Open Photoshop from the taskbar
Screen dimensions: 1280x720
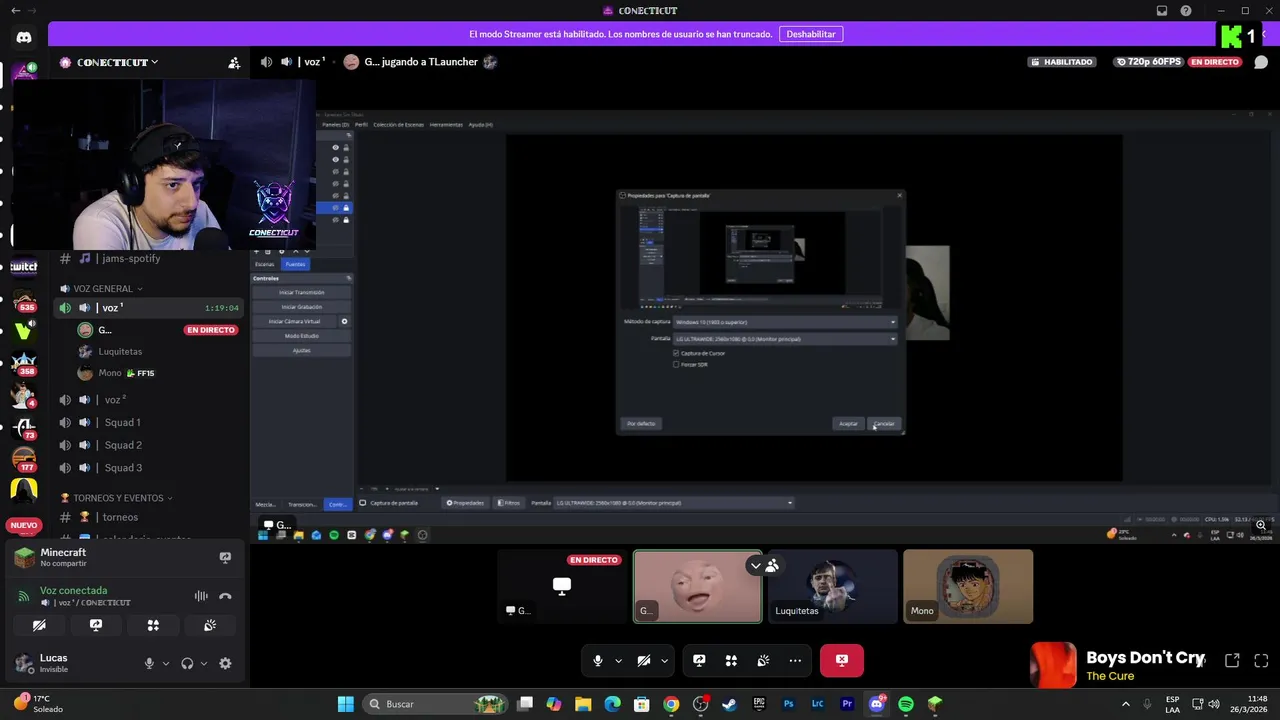[789, 704]
